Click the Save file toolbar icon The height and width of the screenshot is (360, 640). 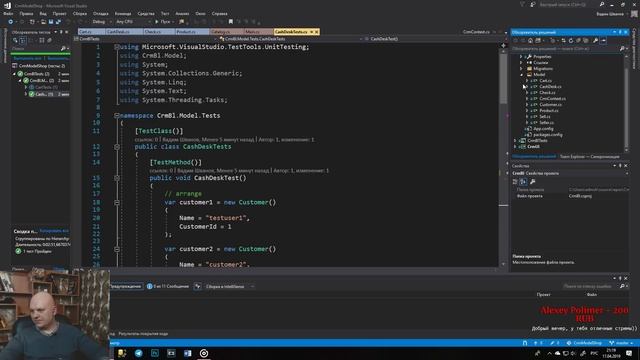pos(51,22)
